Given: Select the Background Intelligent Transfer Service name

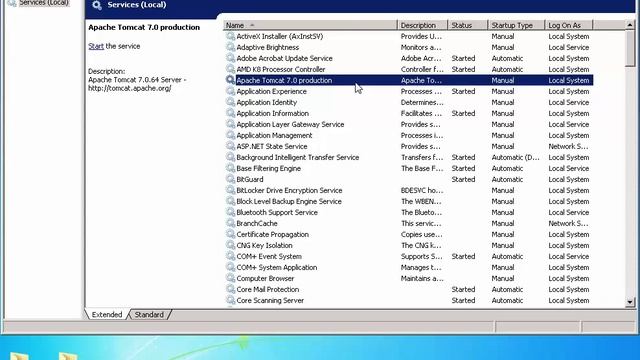Looking at the screenshot, I should click(x=298, y=158).
